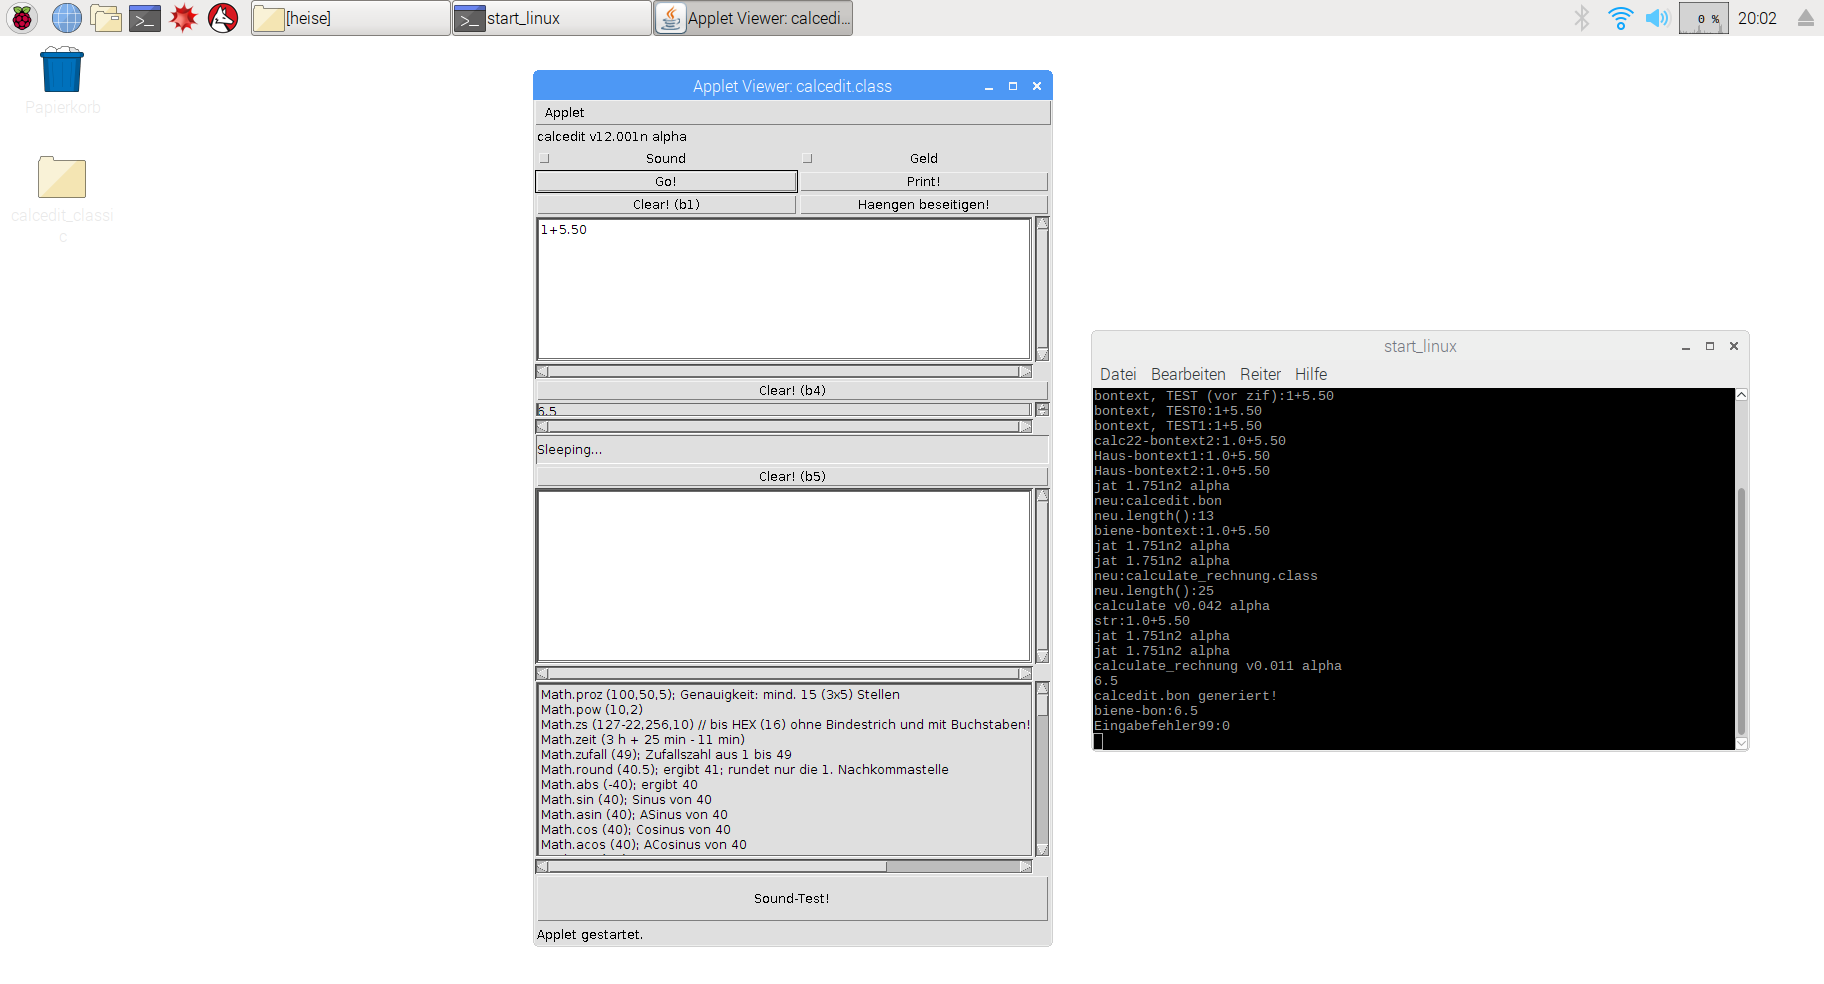
Task: Open the Wolfram wolf icon
Action: (x=223, y=18)
